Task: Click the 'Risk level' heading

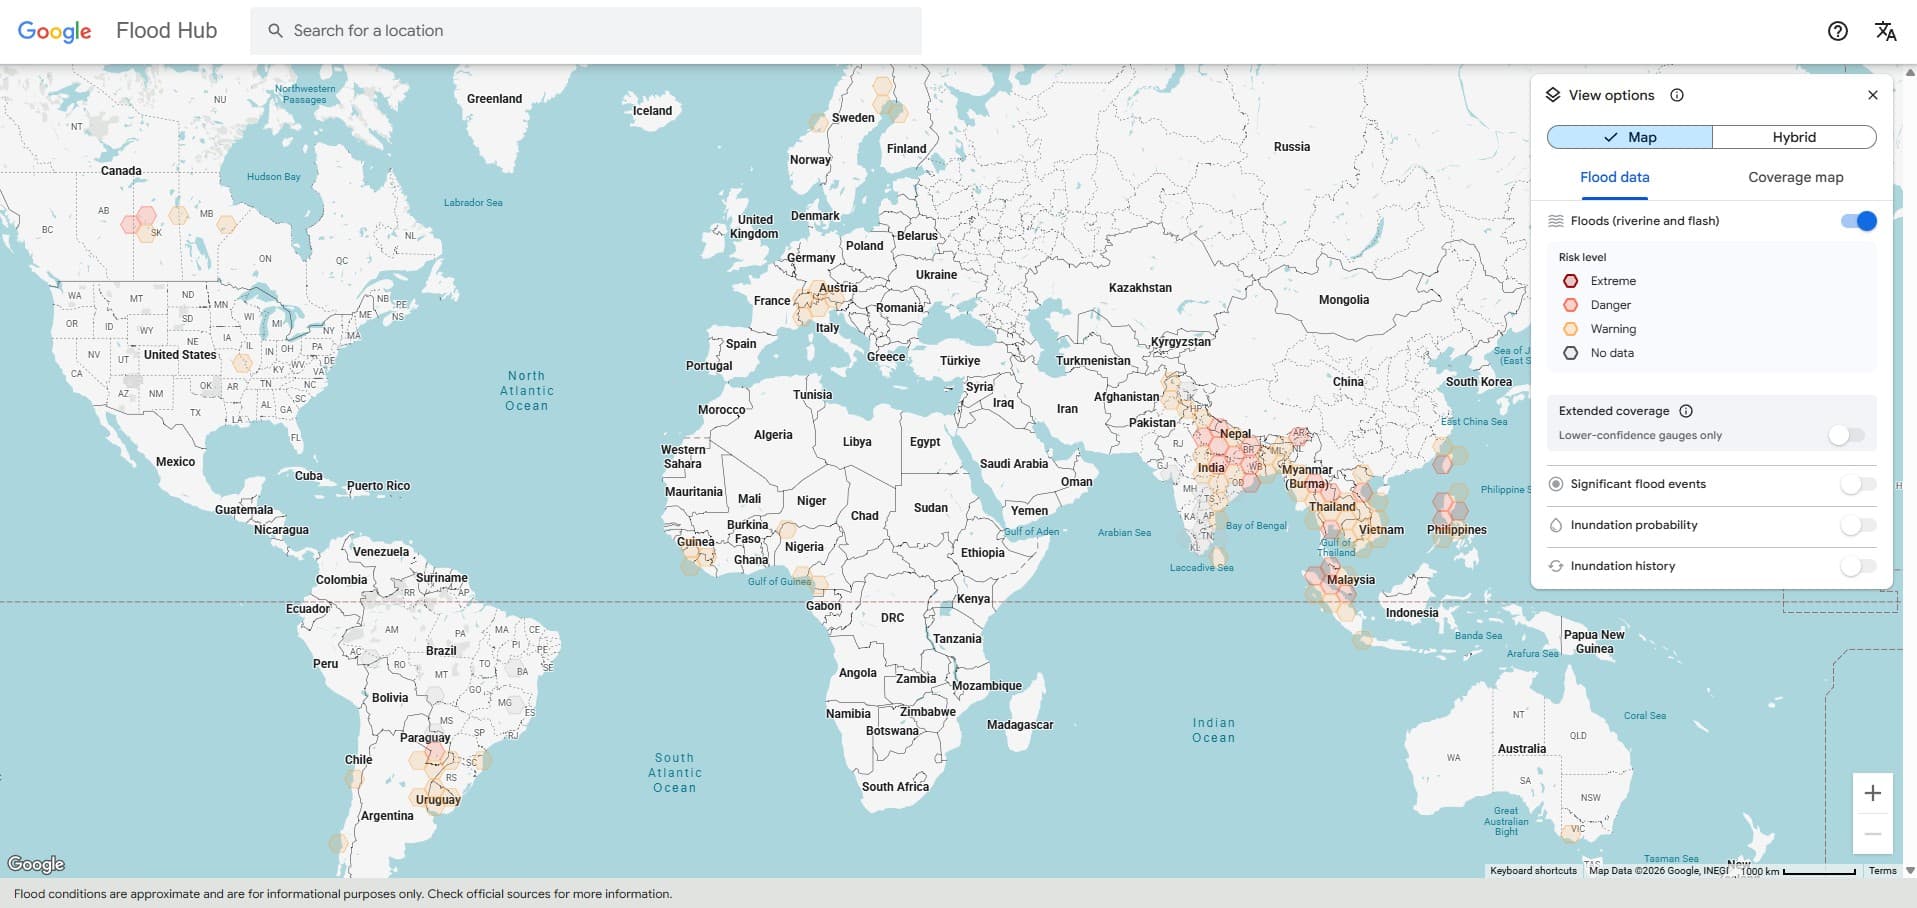Action: [x=1582, y=257]
